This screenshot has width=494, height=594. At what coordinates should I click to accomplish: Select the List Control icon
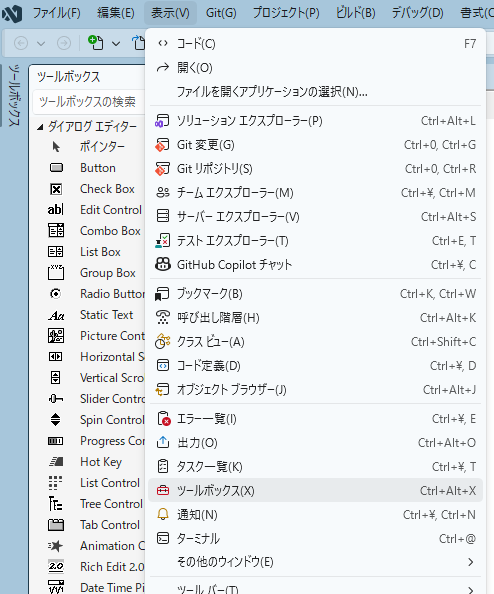click(56, 483)
